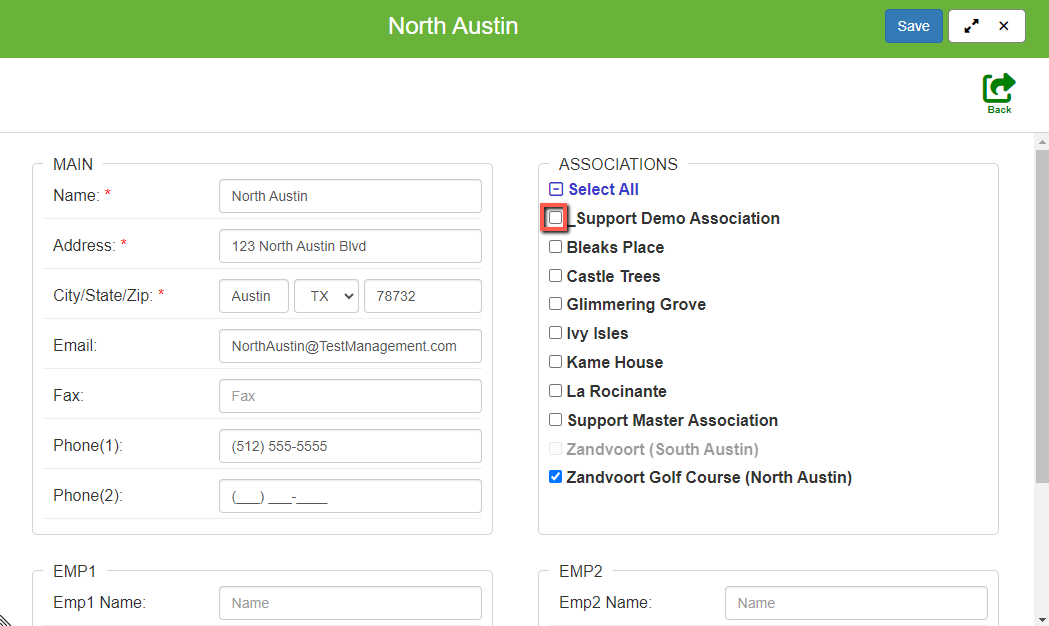Image resolution: width=1049 pixels, height=626 pixels.
Task: Click the expand fullscreen arrows icon
Action: (x=971, y=26)
